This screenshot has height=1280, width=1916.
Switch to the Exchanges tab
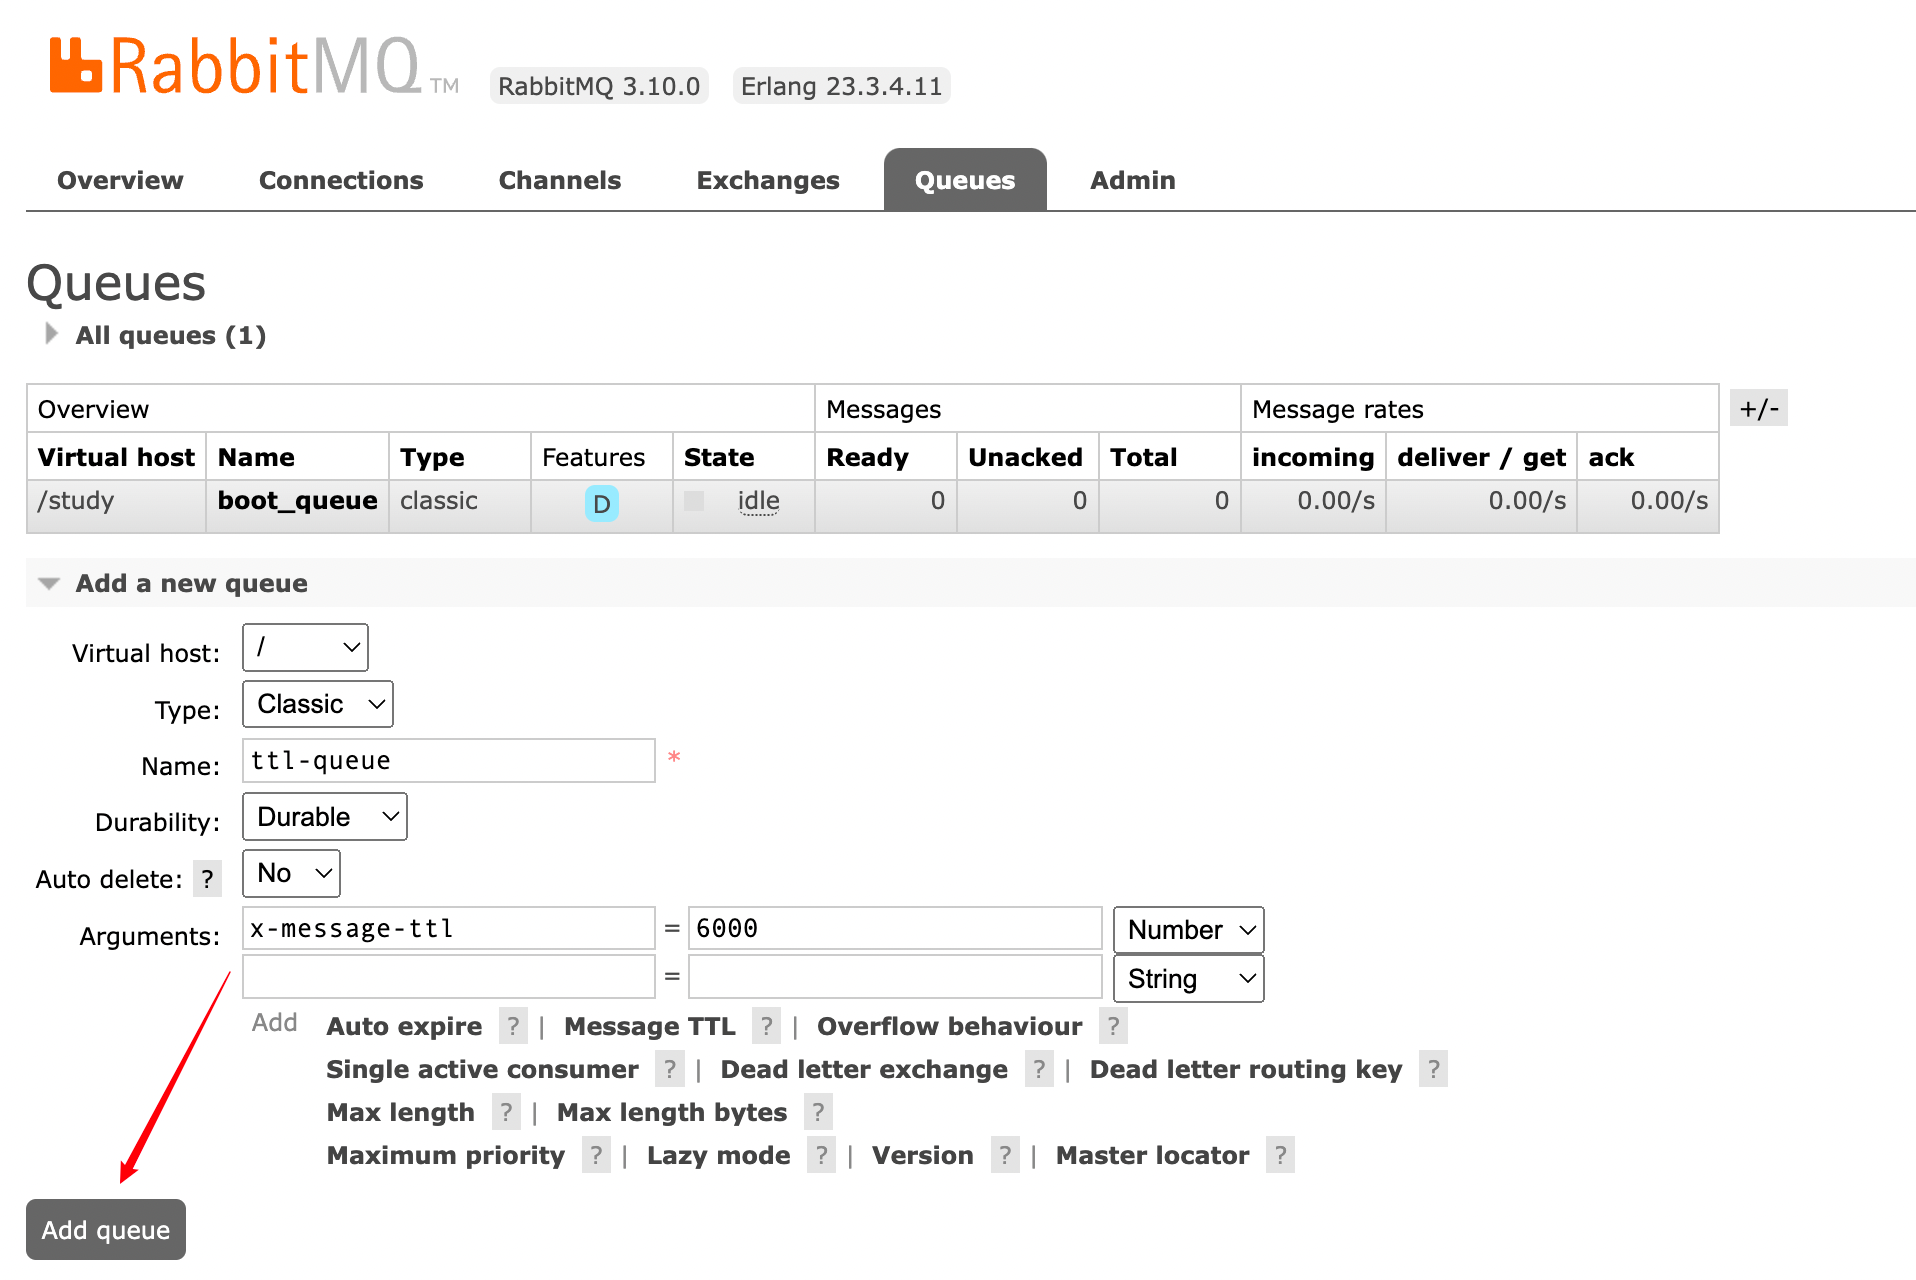[767, 180]
